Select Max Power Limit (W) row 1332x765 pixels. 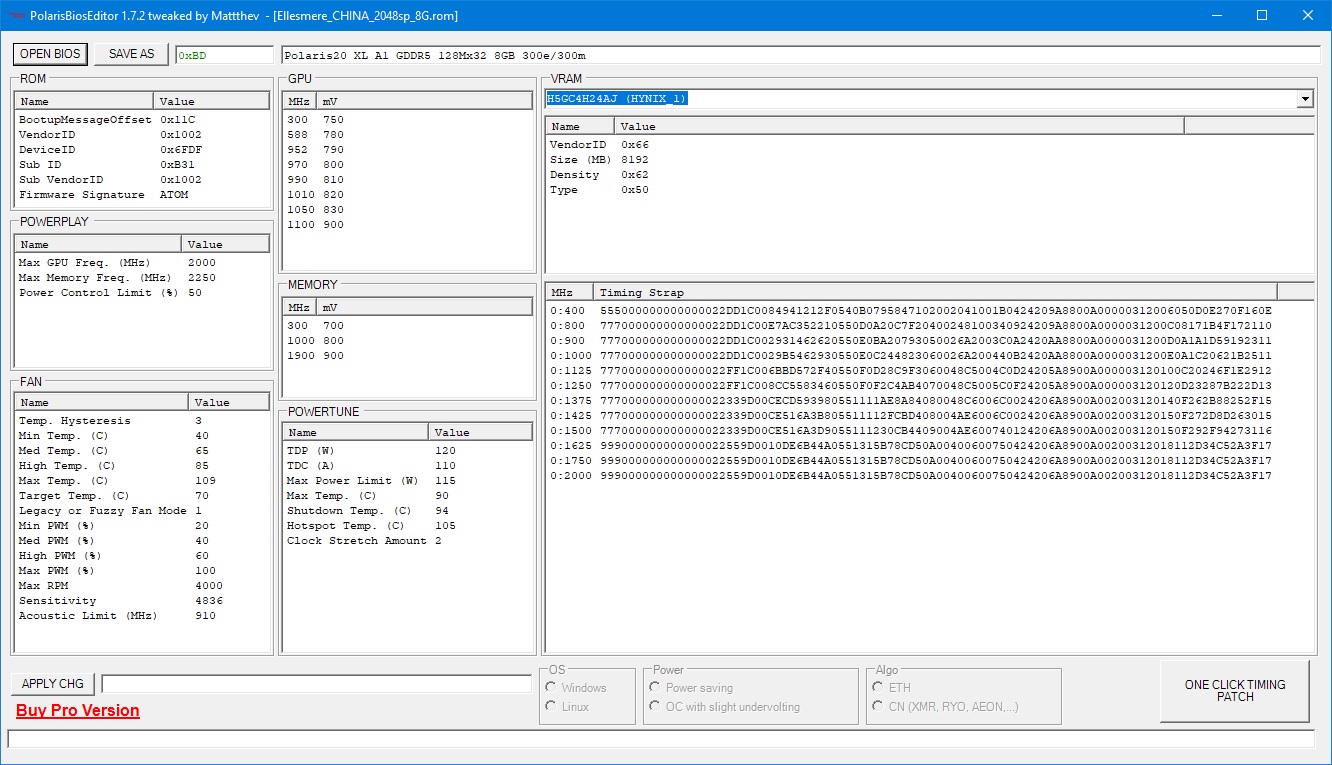click(x=408, y=481)
